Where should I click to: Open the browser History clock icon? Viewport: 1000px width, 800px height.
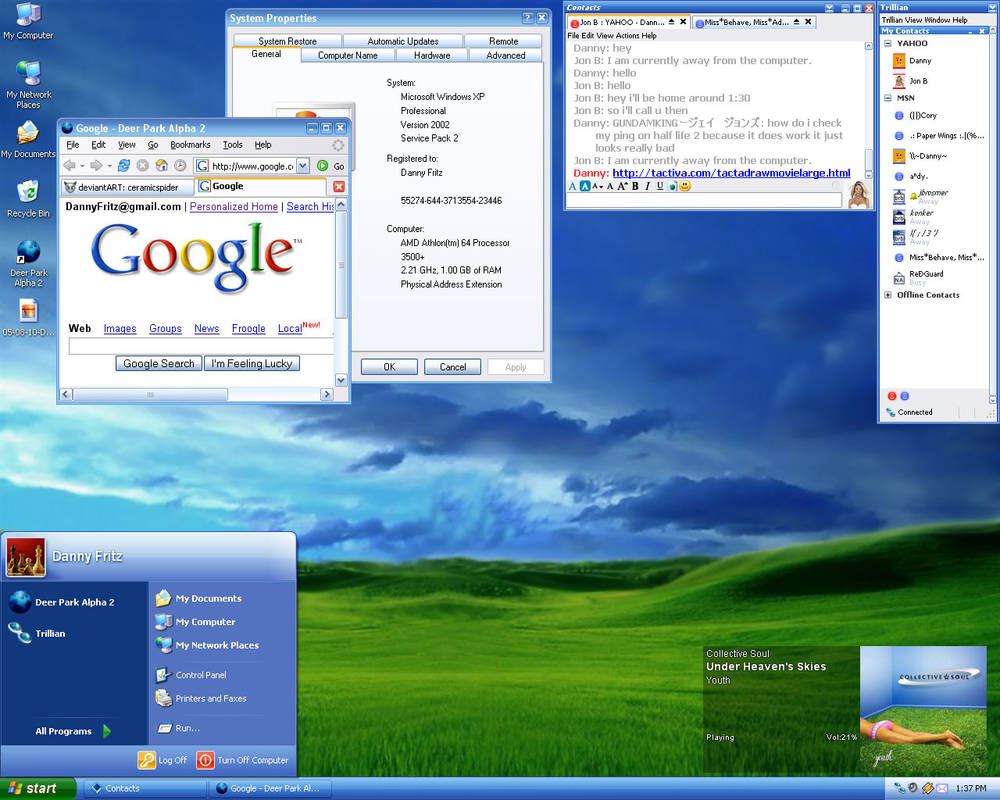[180, 166]
